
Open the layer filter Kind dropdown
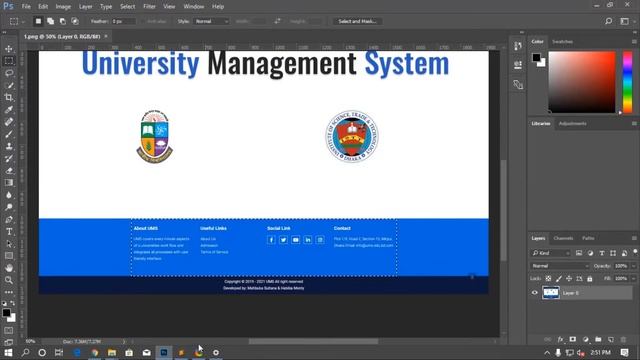551,253
